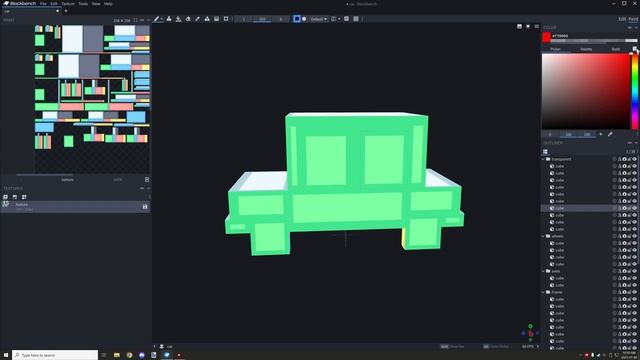Select the Color Picker eyedropper tool in the toolbar

(x=198, y=19)
